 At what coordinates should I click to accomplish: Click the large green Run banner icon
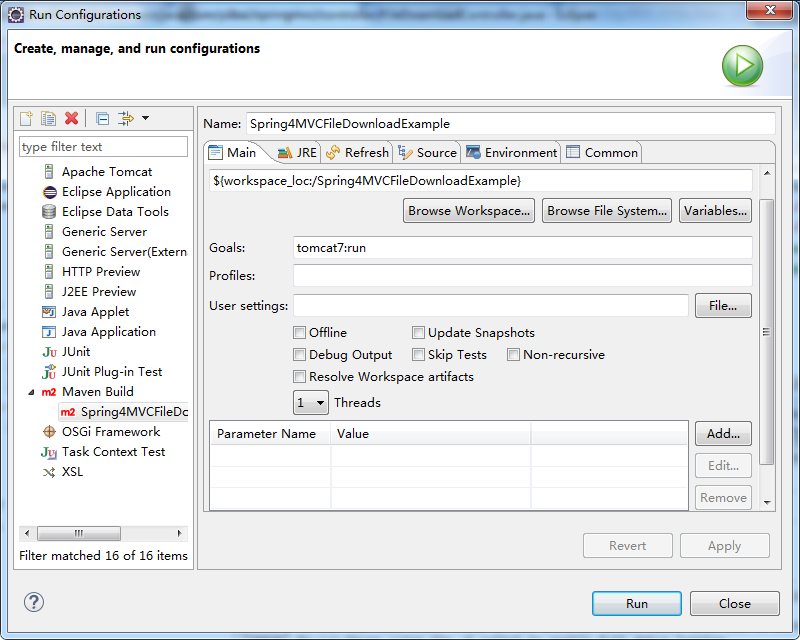[742, 66]
